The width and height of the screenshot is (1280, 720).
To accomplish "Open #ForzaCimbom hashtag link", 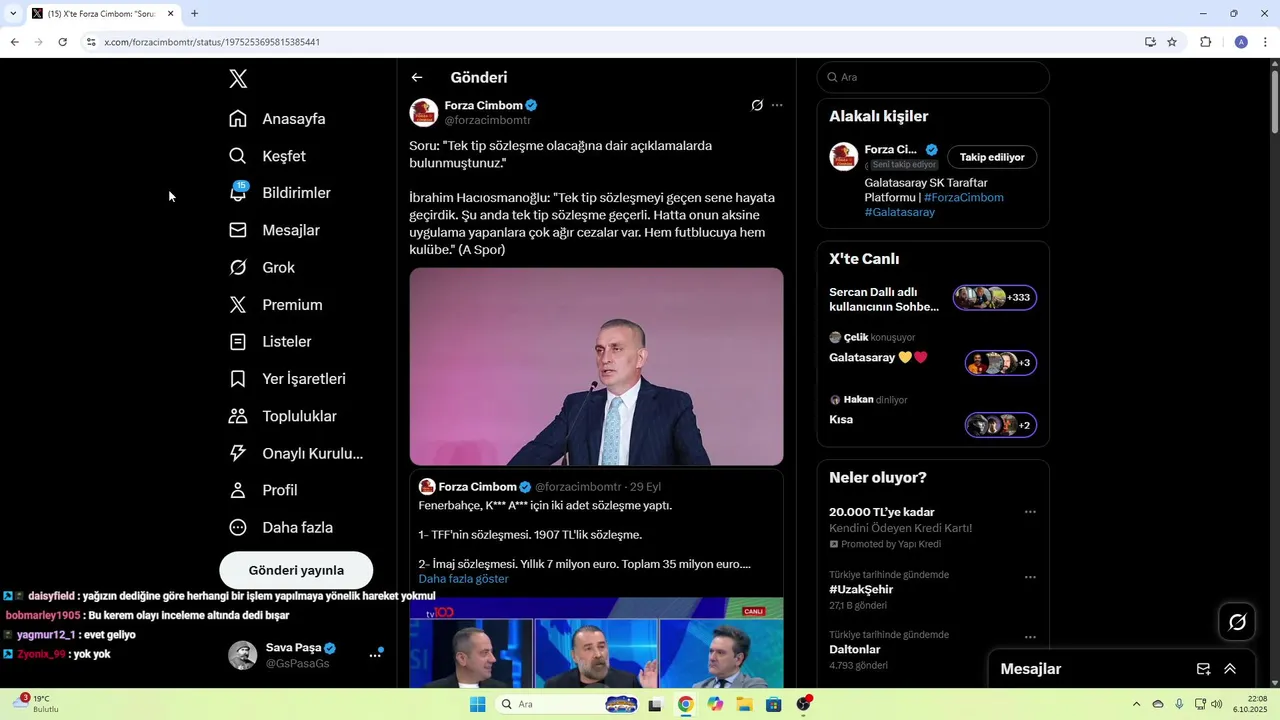I will 964,198.
